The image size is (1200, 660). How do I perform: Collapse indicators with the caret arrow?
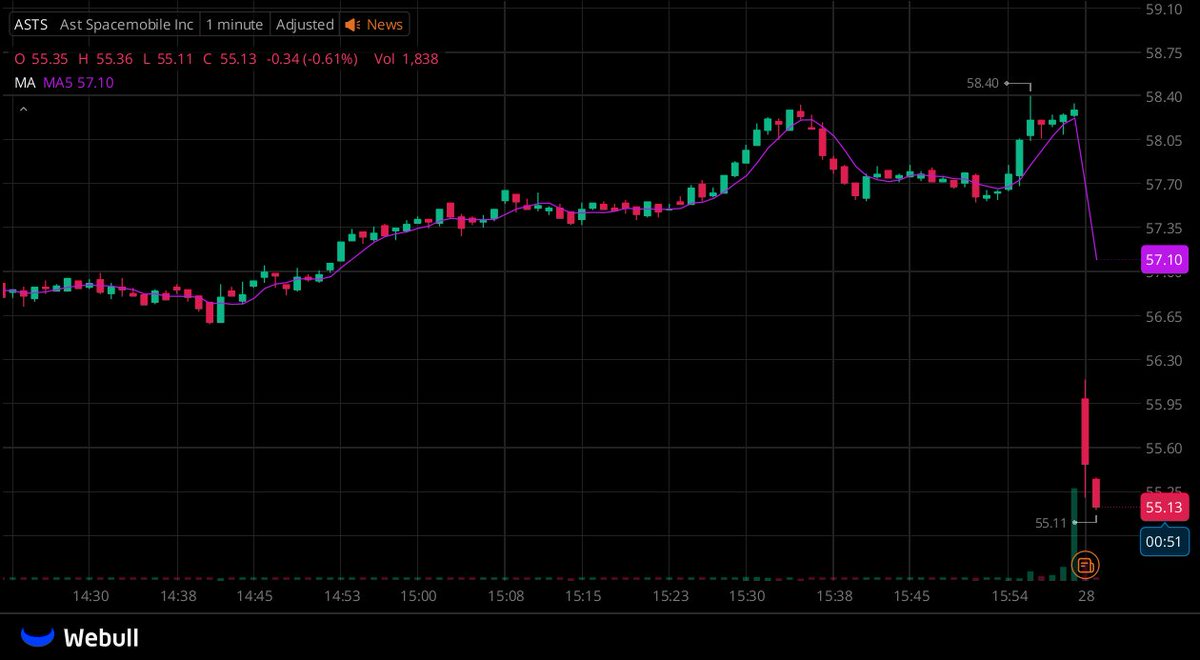coord(23,109)
